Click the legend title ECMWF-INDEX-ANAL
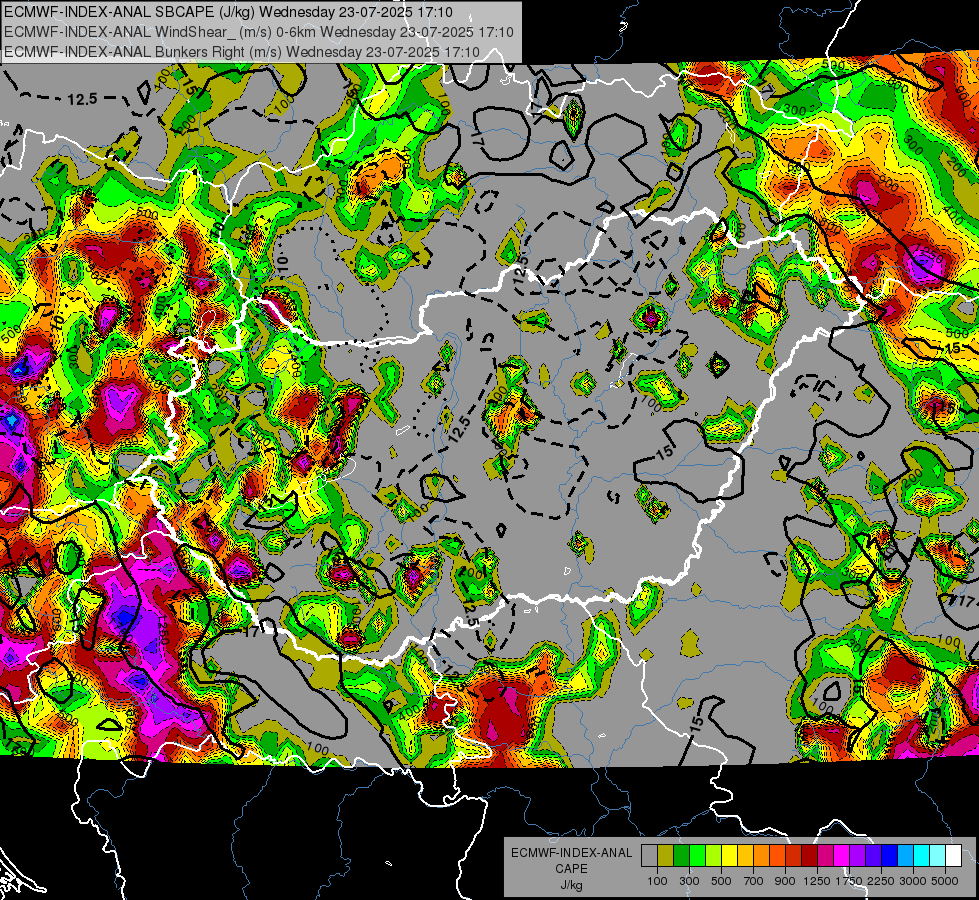Viewport: 979px width, 900px height. coord(571,853)
